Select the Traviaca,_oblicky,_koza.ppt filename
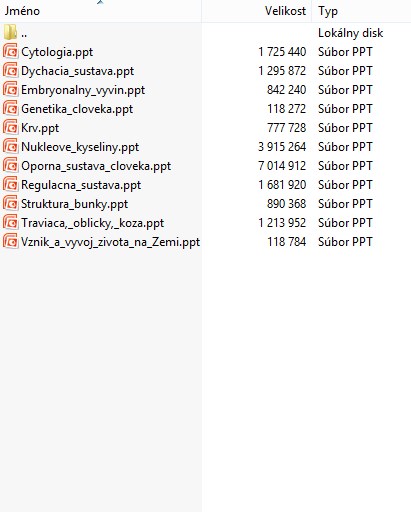The height and width of the screenshot is (512, 411). (x=92, y=223)
